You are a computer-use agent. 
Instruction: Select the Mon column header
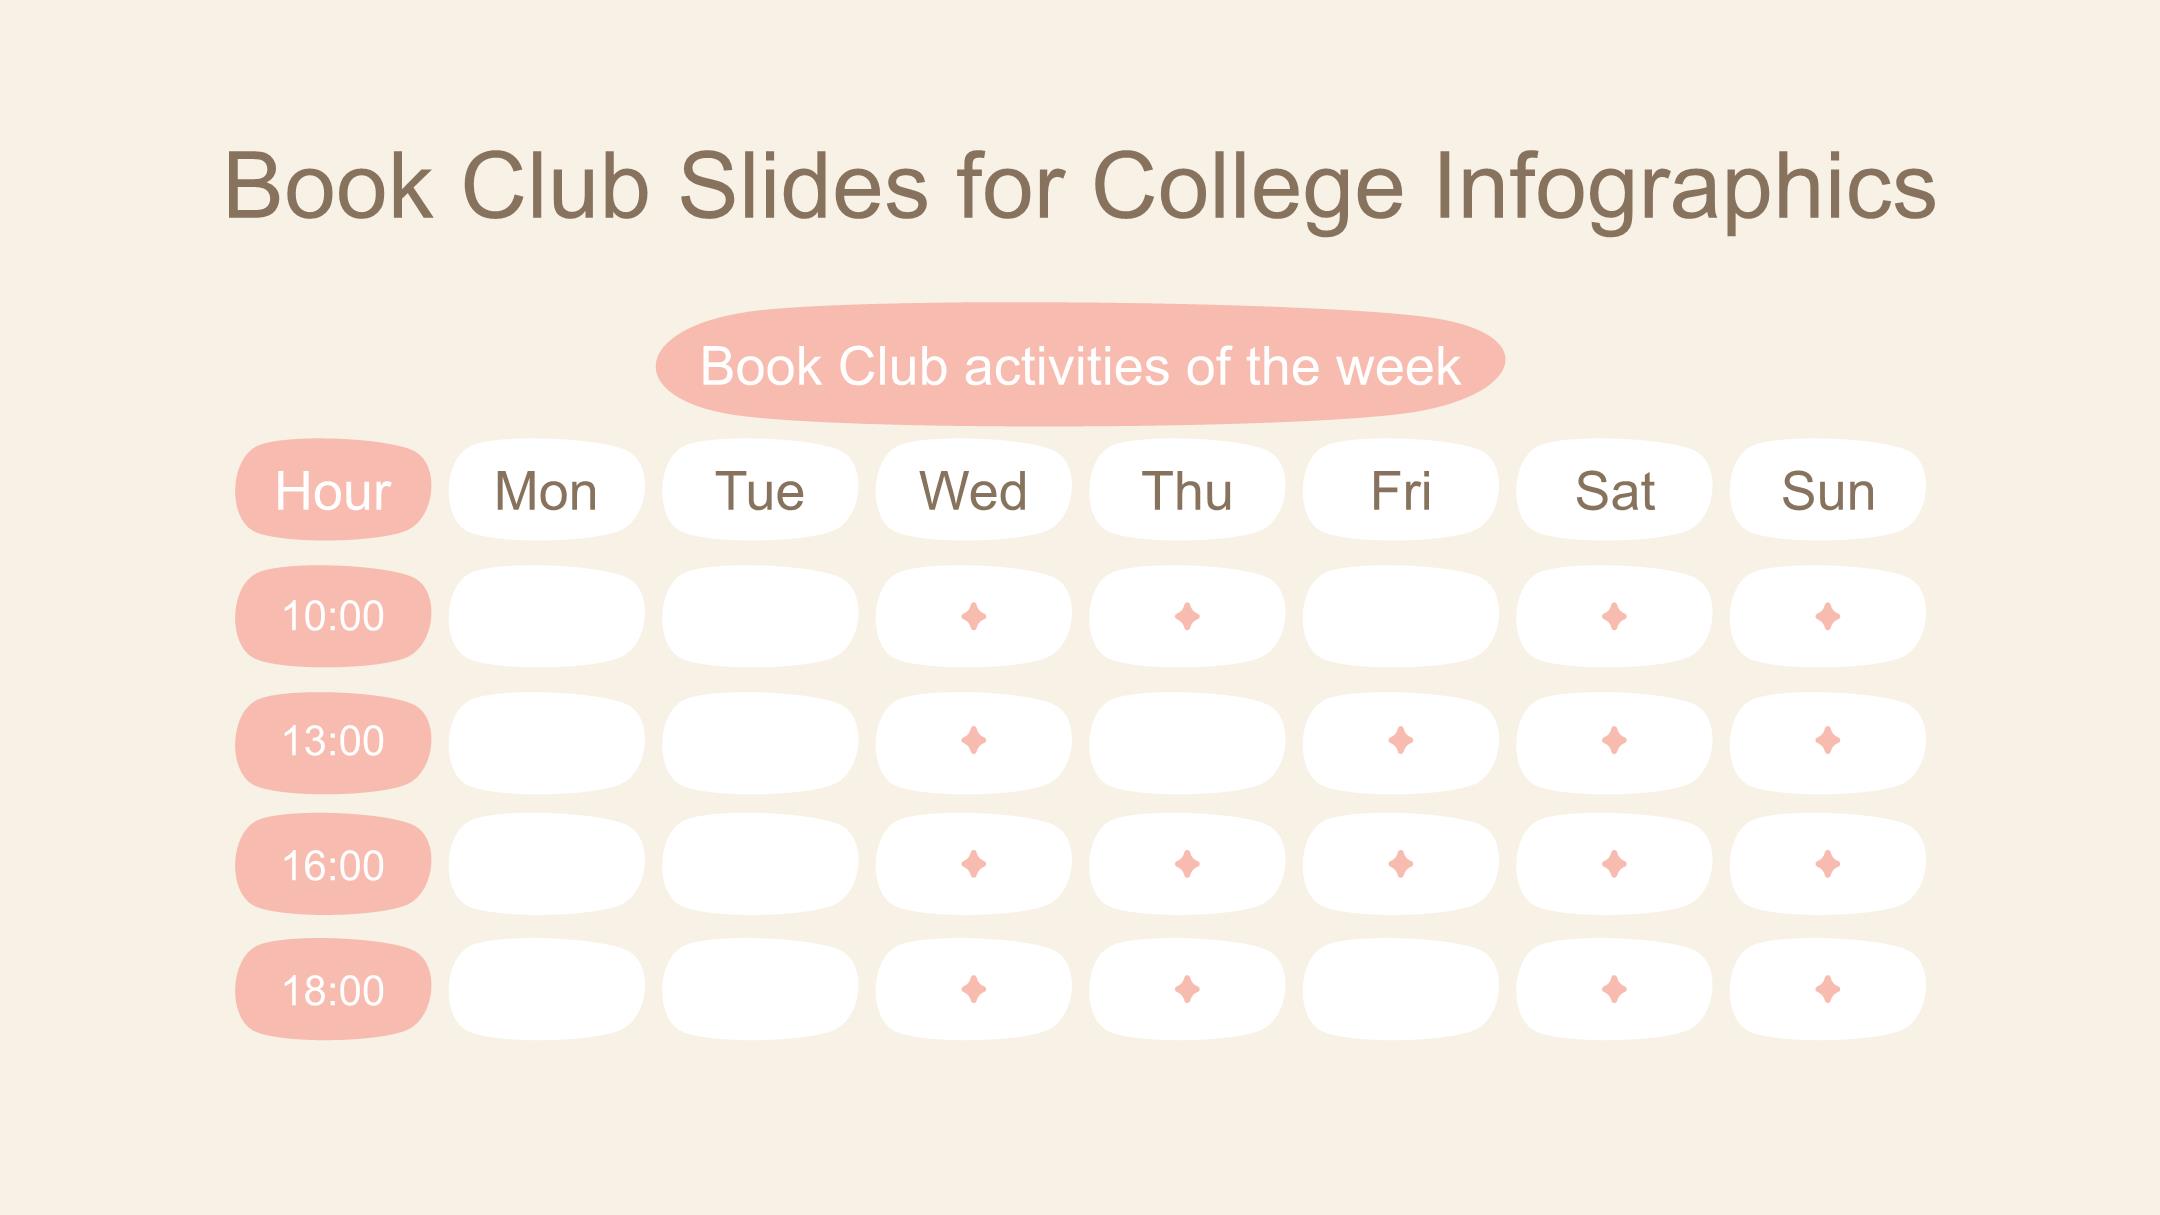(546, 490)
